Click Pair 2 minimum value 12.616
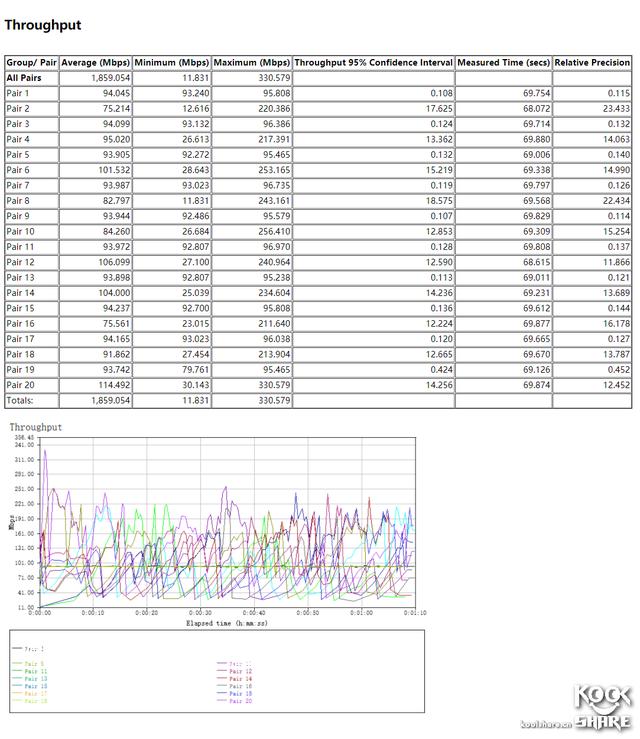Viewport: 640px width, 739px height. tap(196, 108)
